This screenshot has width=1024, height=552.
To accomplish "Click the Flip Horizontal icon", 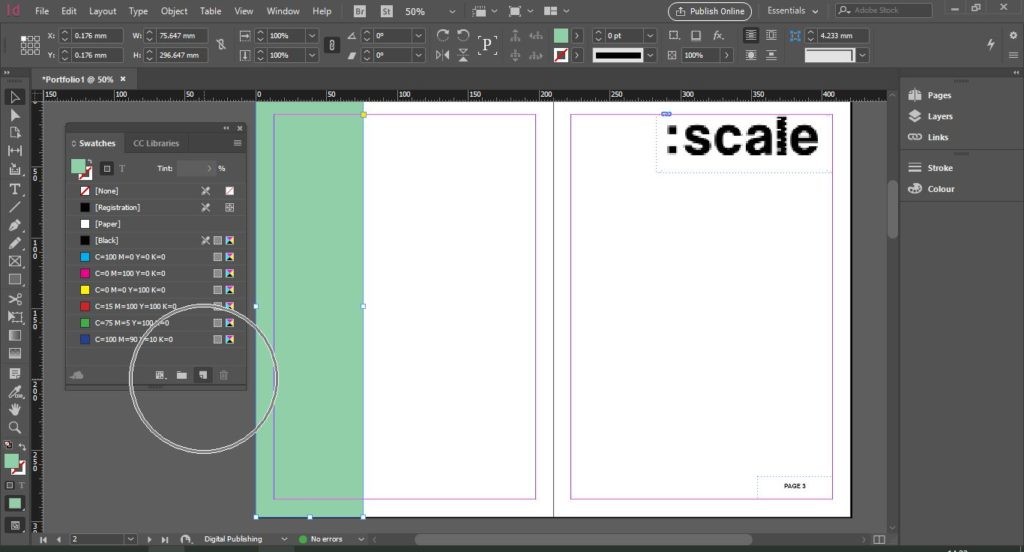I will pos(443,56).
